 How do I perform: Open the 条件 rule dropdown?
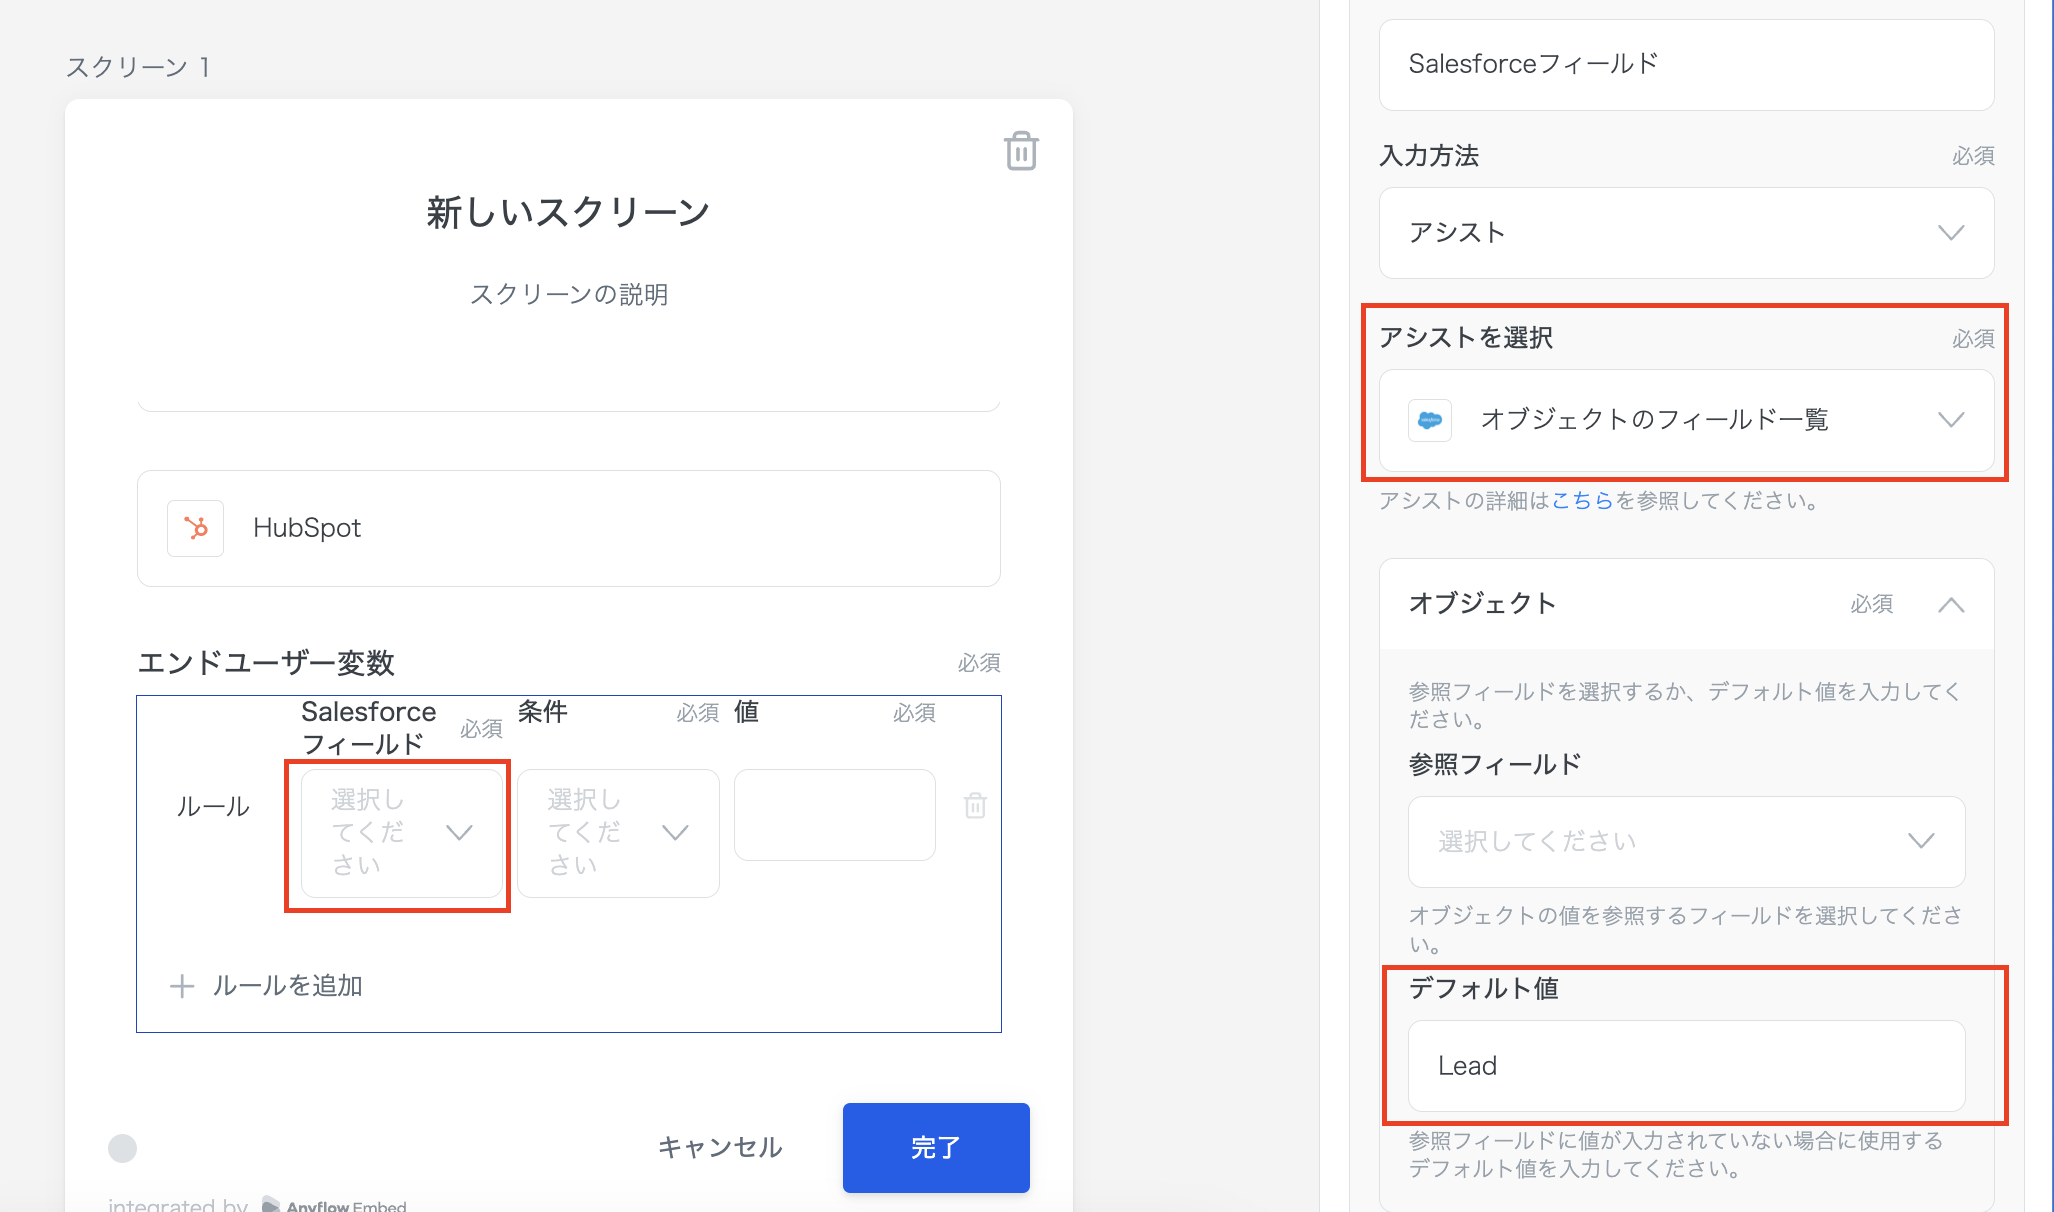click(x=617, y=832)
